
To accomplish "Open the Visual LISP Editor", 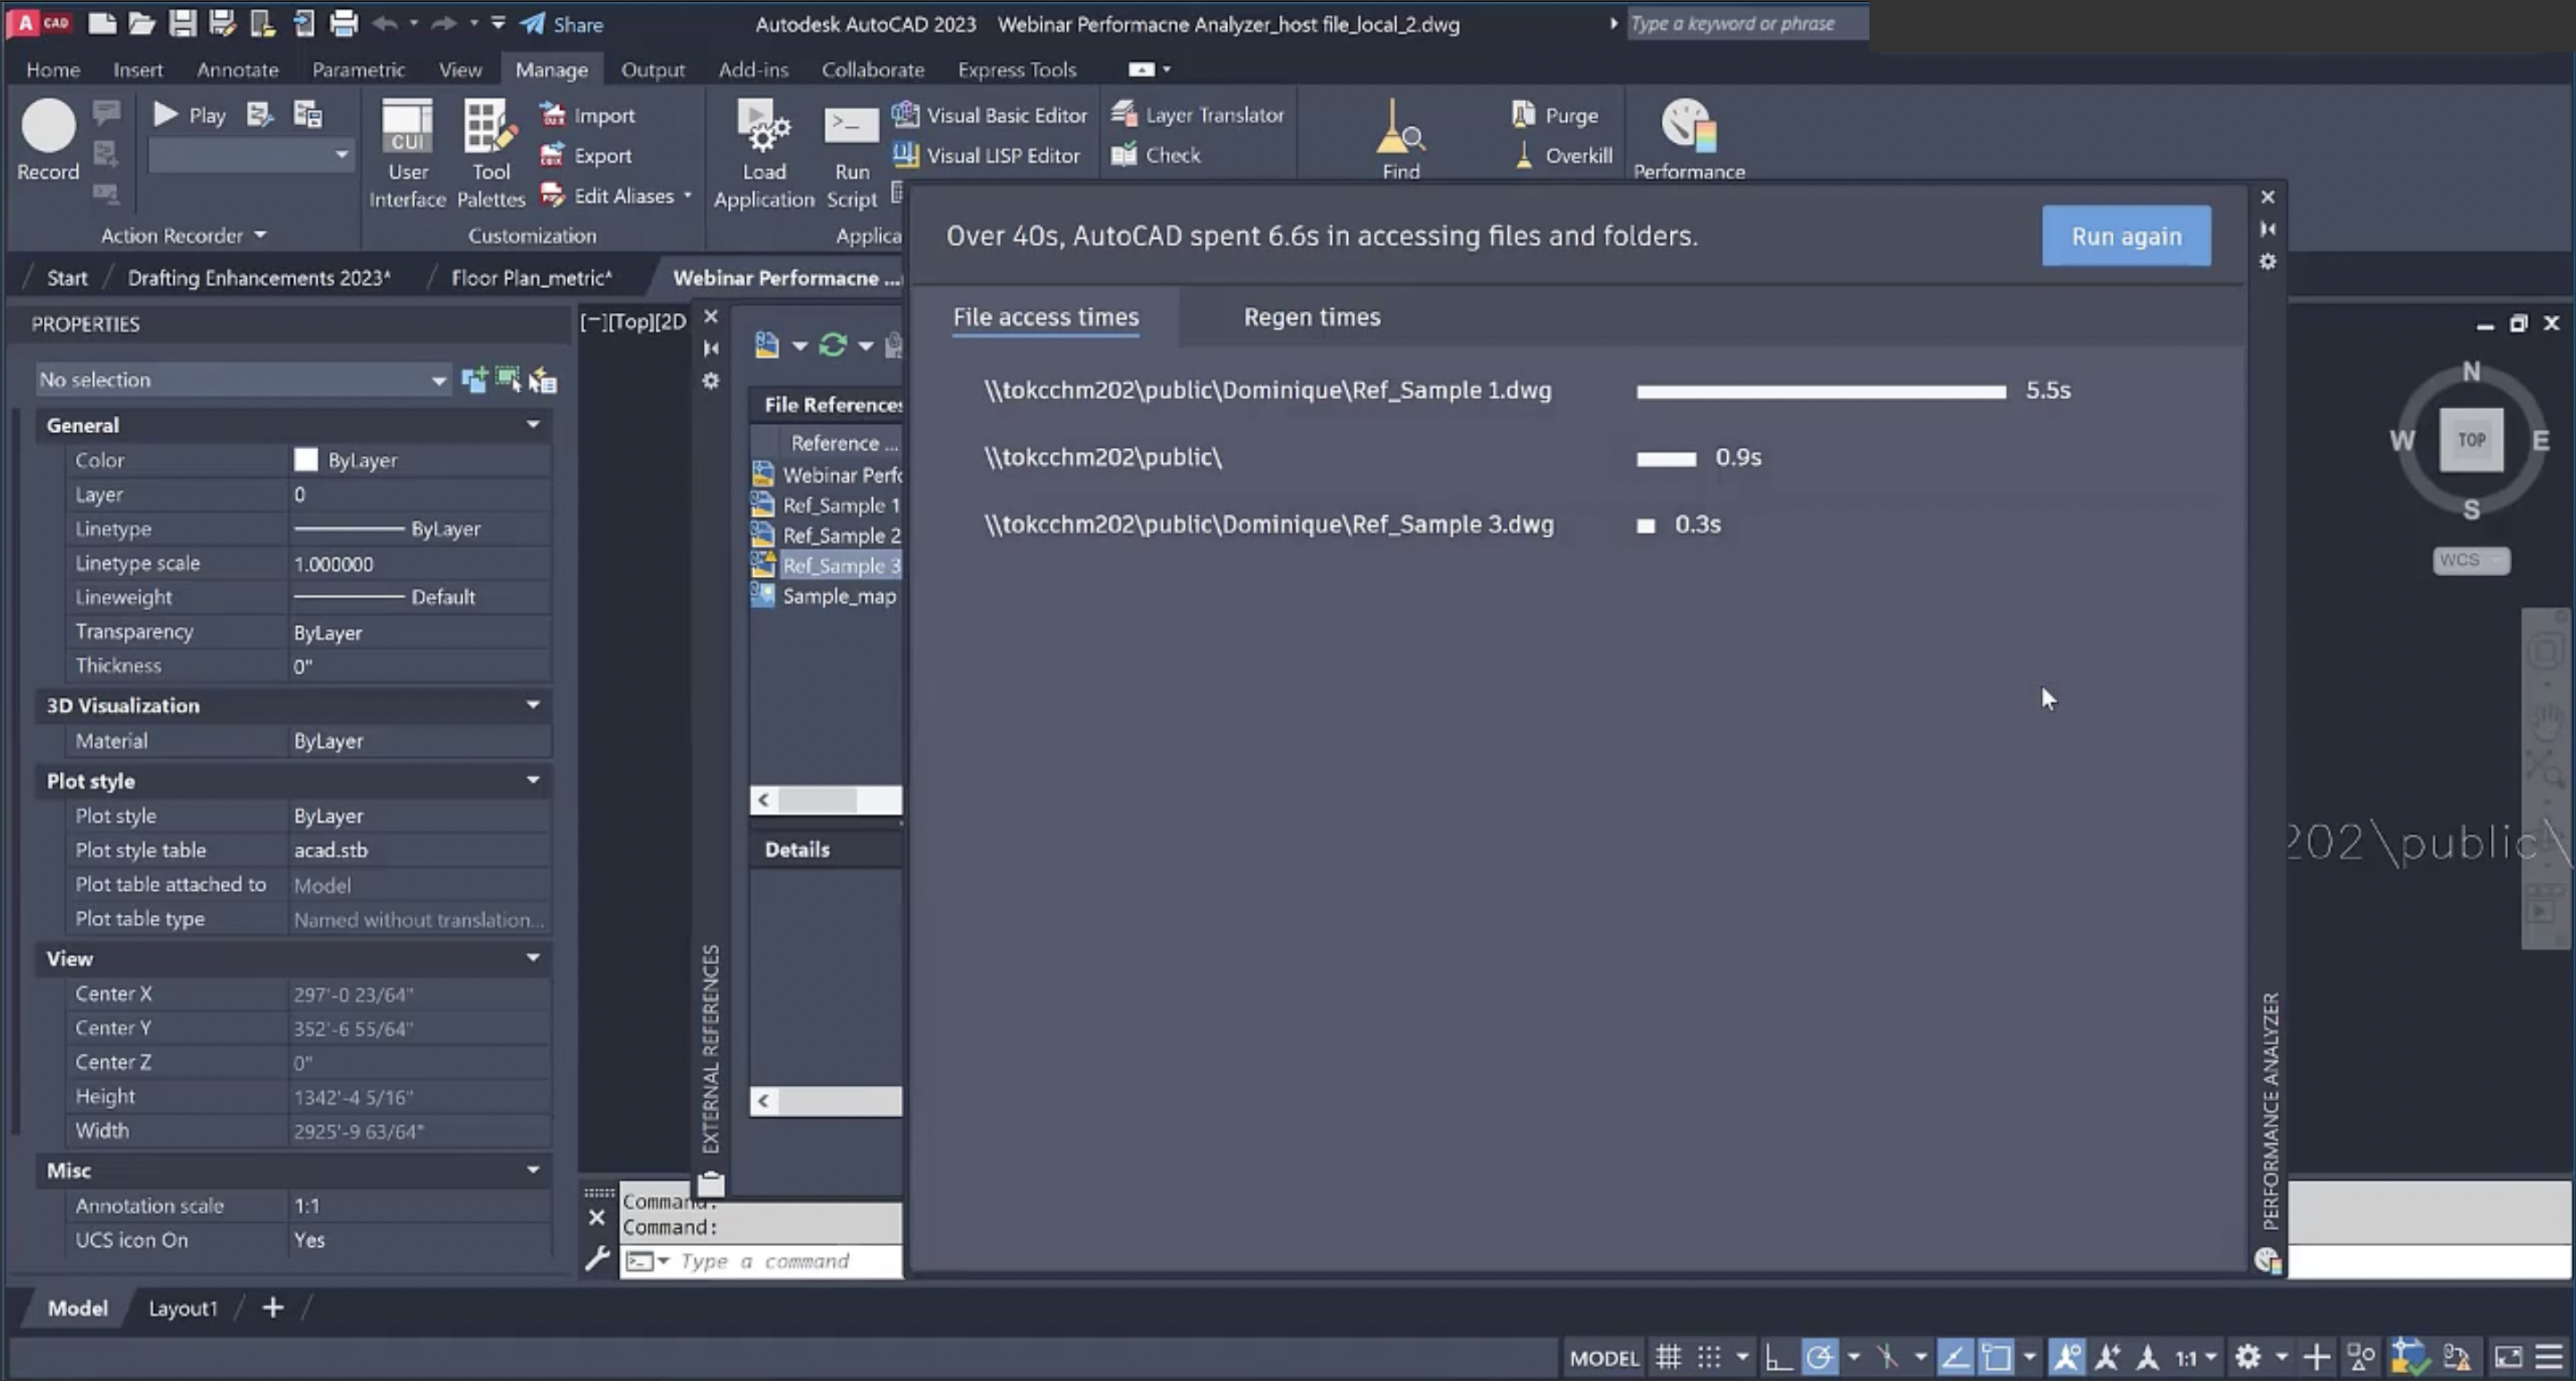I will tap(987, 155).
